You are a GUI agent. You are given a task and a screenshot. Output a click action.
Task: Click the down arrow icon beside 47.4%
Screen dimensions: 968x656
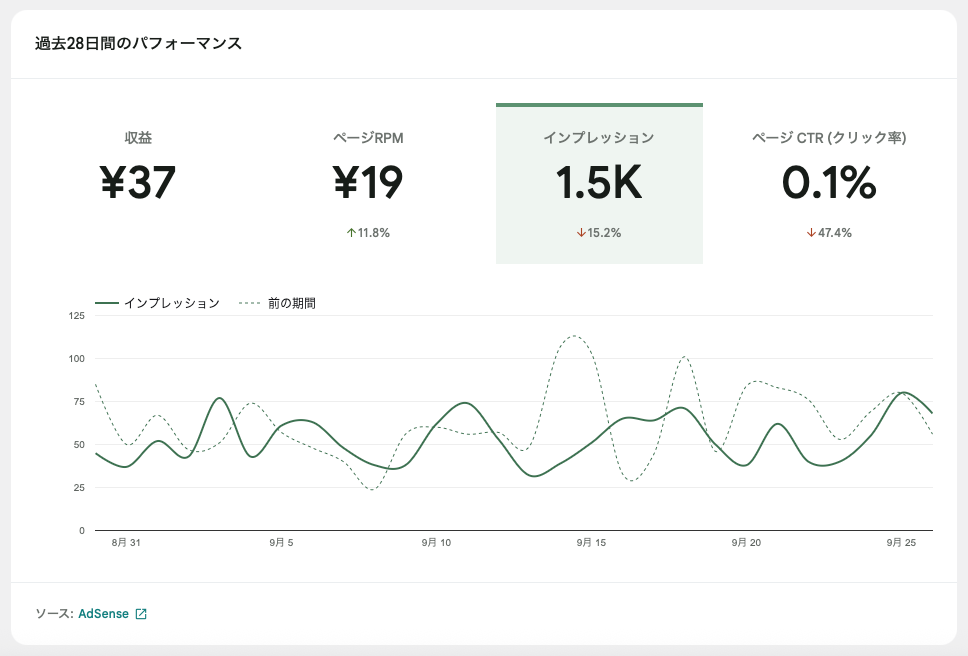(x=811, y=233)
